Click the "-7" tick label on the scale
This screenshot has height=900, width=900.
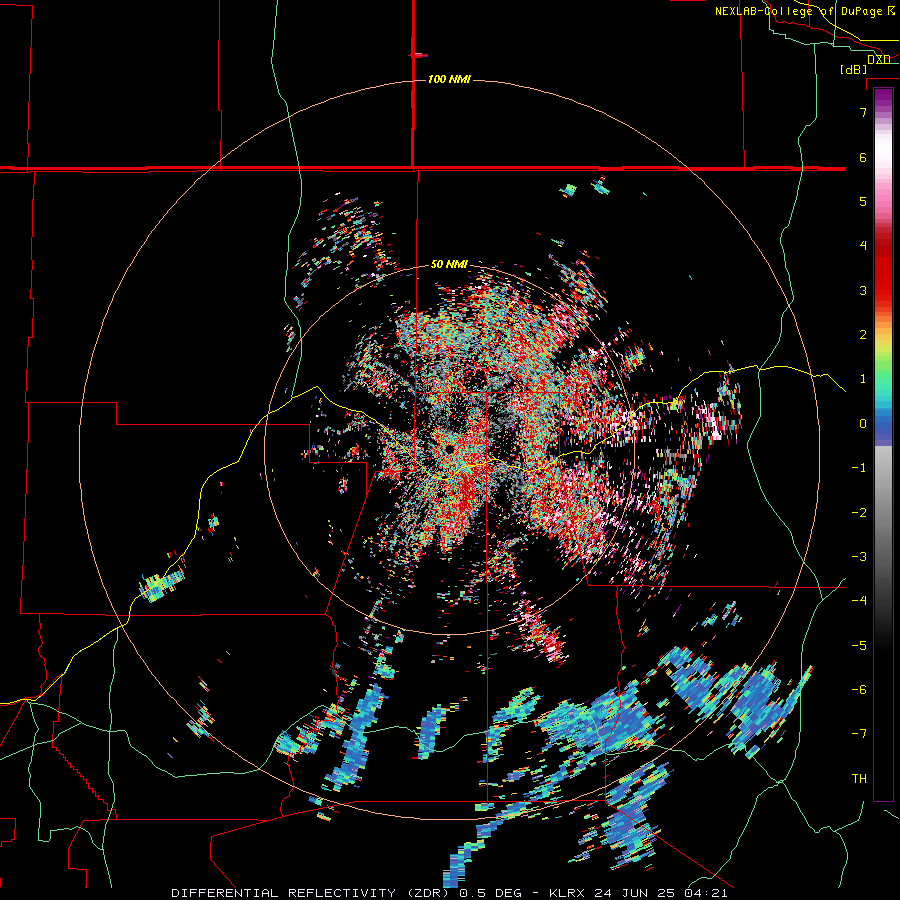coord(859,734)
